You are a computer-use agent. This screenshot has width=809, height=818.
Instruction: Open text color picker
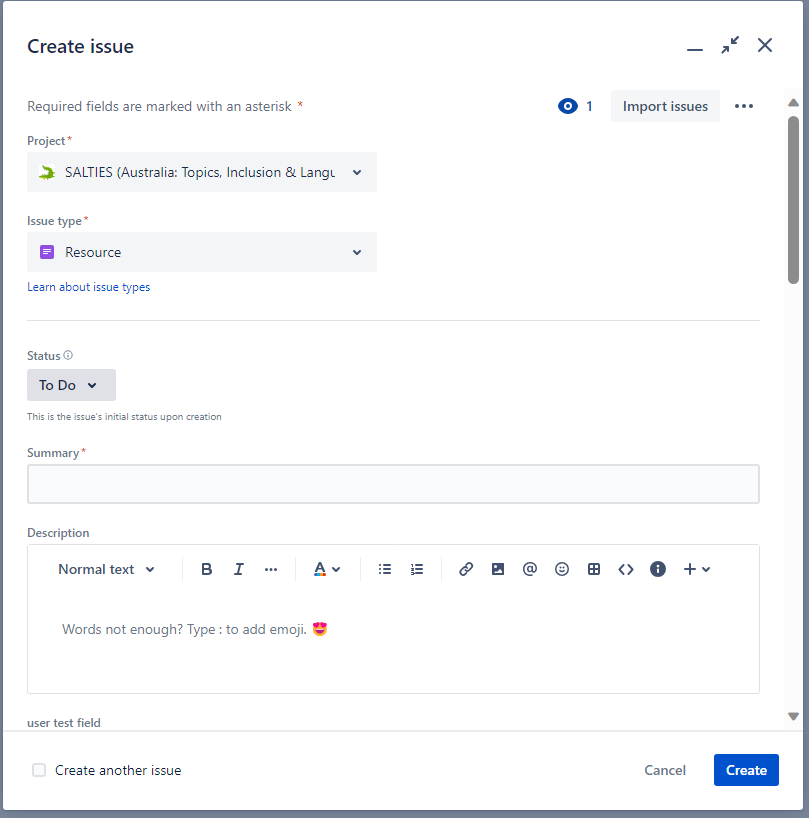[x=327, y=569]
